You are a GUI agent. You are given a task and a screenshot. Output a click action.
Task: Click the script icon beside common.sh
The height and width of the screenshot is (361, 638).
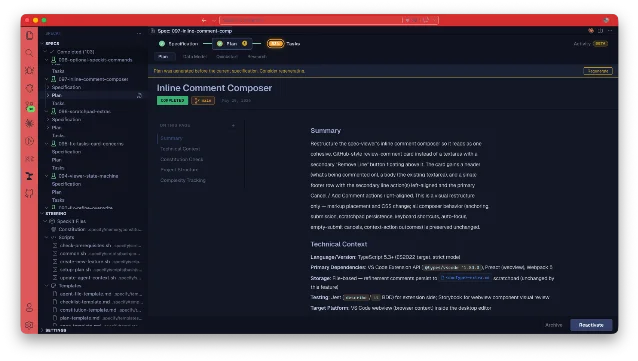click(55, 254)
